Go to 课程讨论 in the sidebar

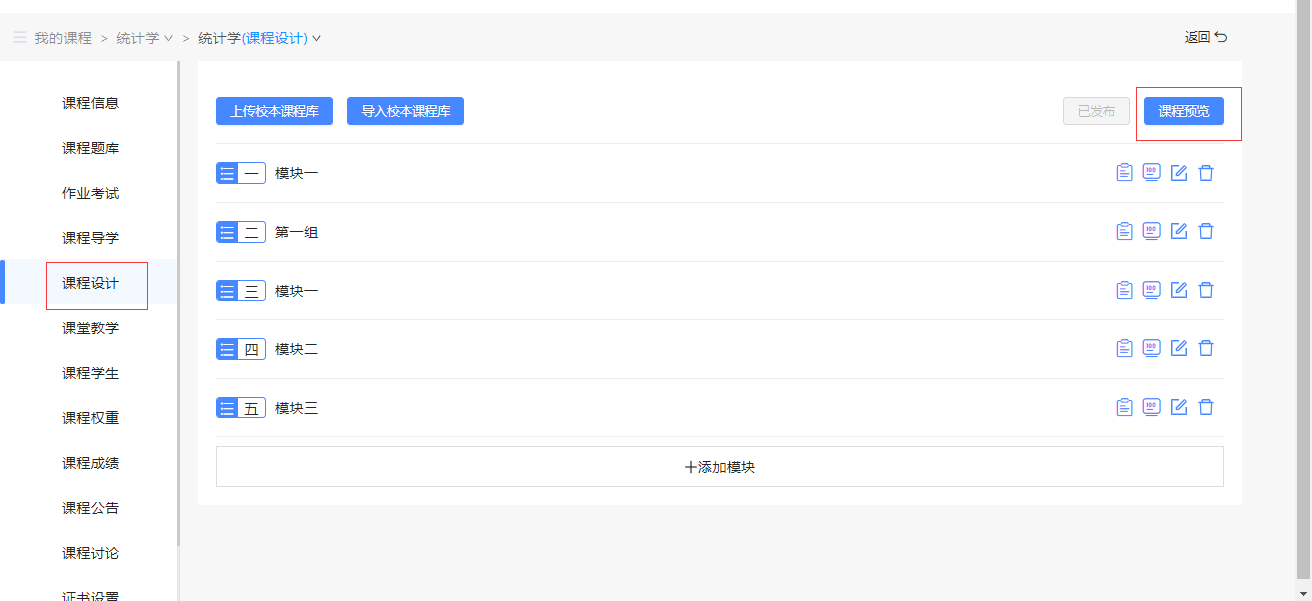click(x=90, y=553)
